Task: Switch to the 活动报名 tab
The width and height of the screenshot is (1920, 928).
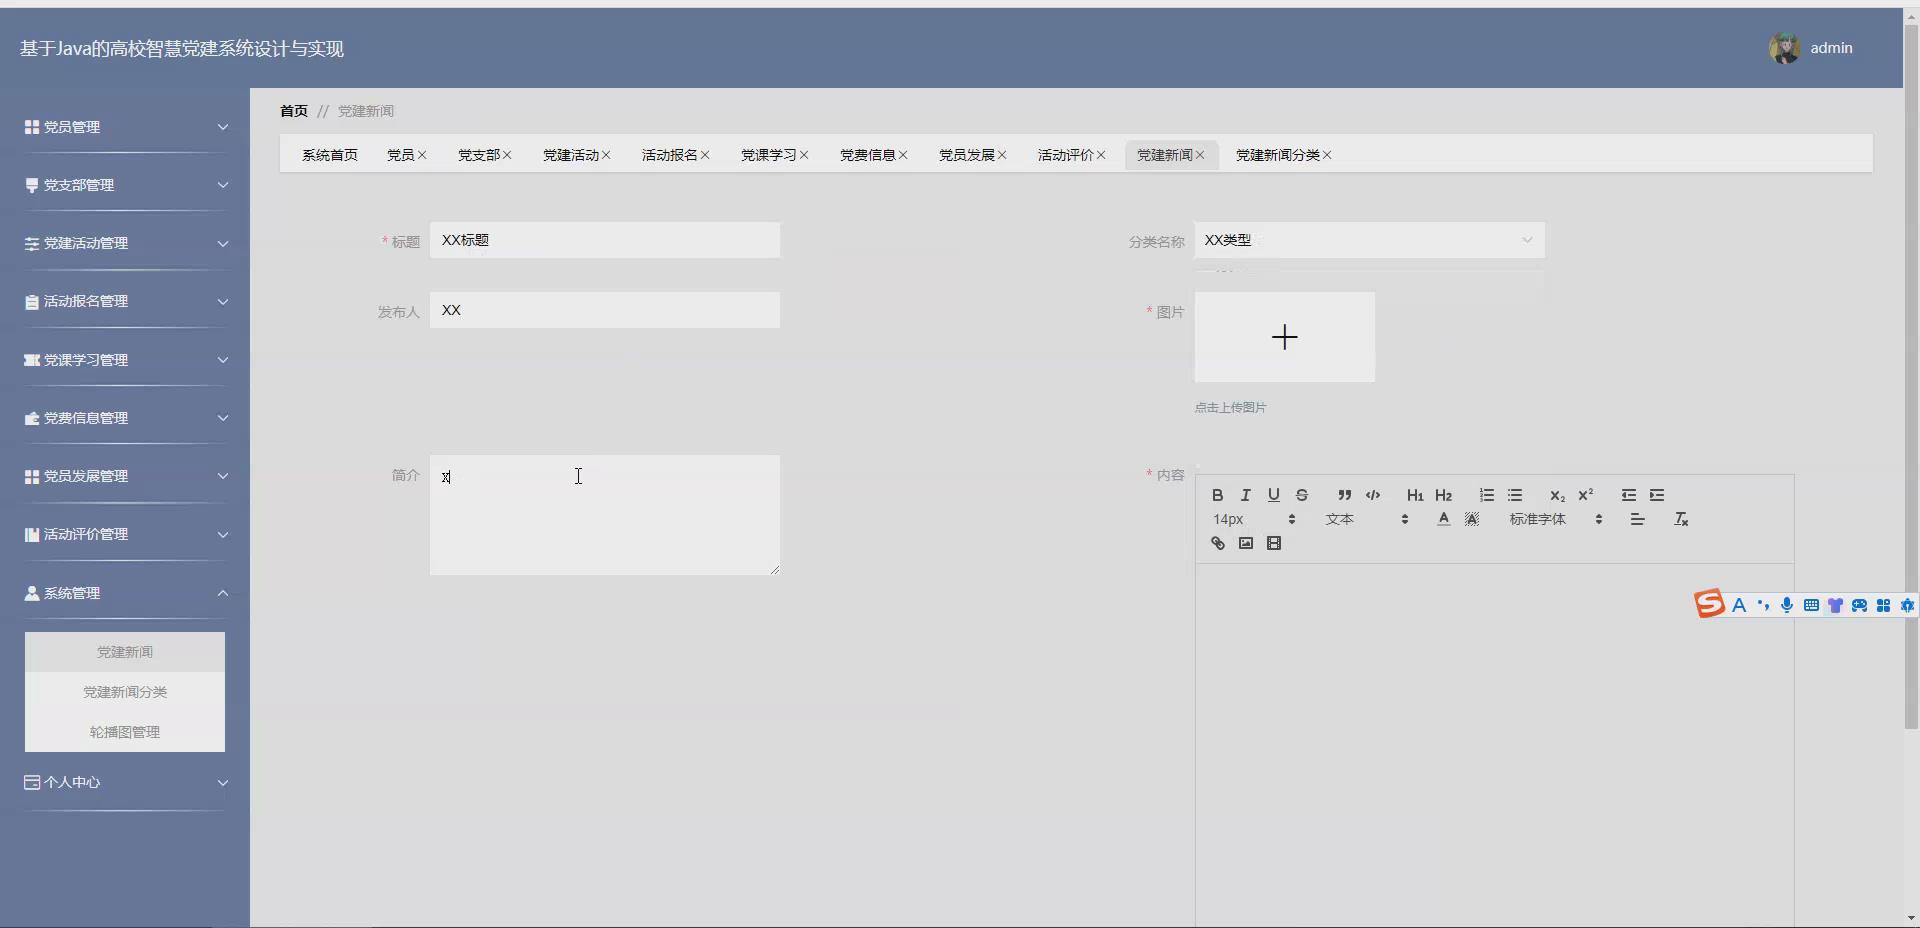Action: 670,155
